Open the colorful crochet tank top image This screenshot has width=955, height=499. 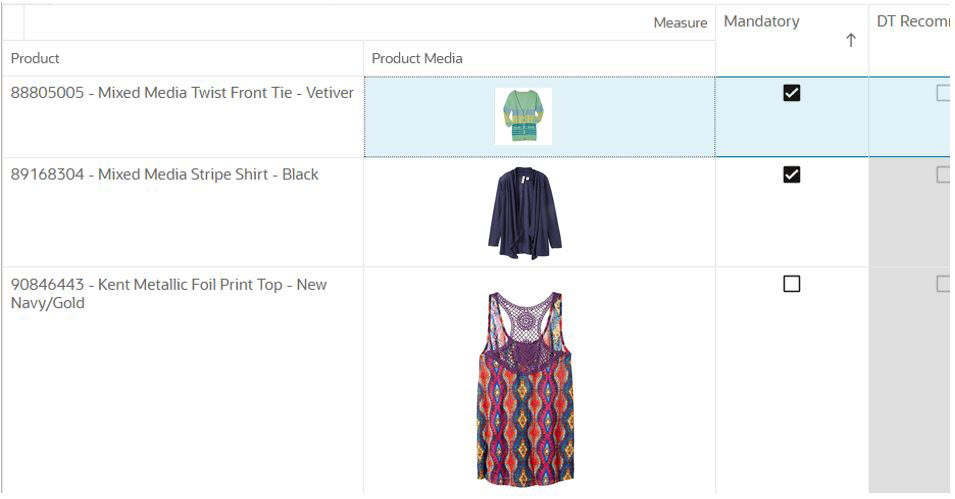click(525, 388)
